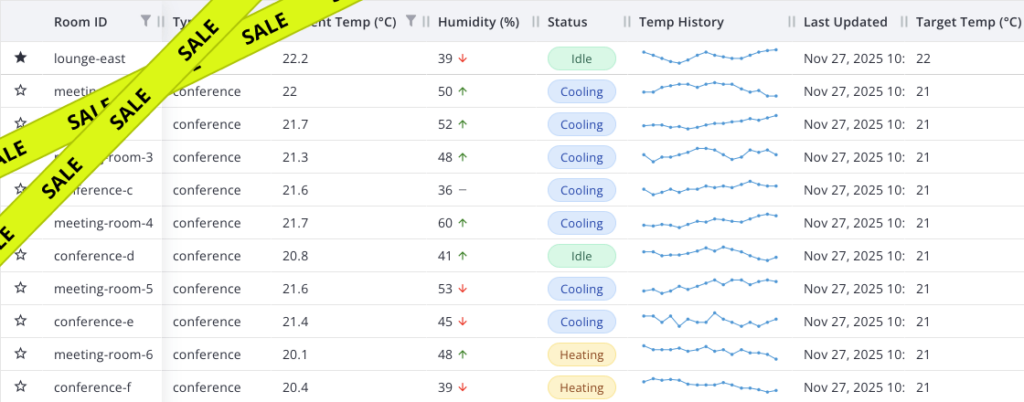Open the Room ID column filter
Viewport: 1024px width, 402px height.
147,21
